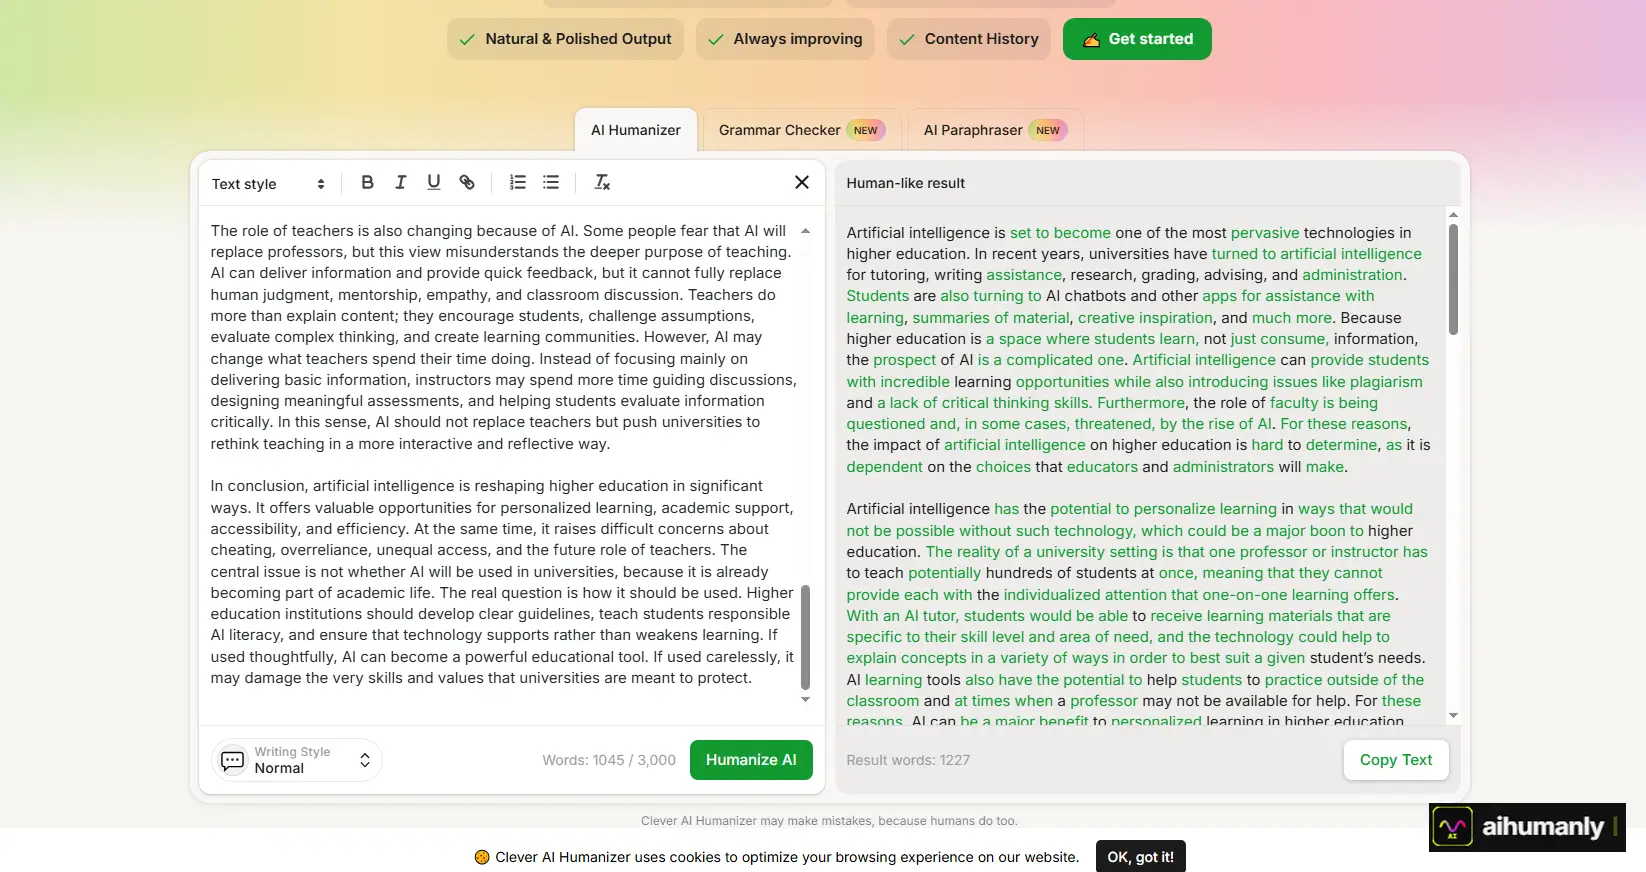Click the Words: 1045 / 3,000 counter
The width and height of the screenshot is (1646, 872).
click(x=609, y=760)
